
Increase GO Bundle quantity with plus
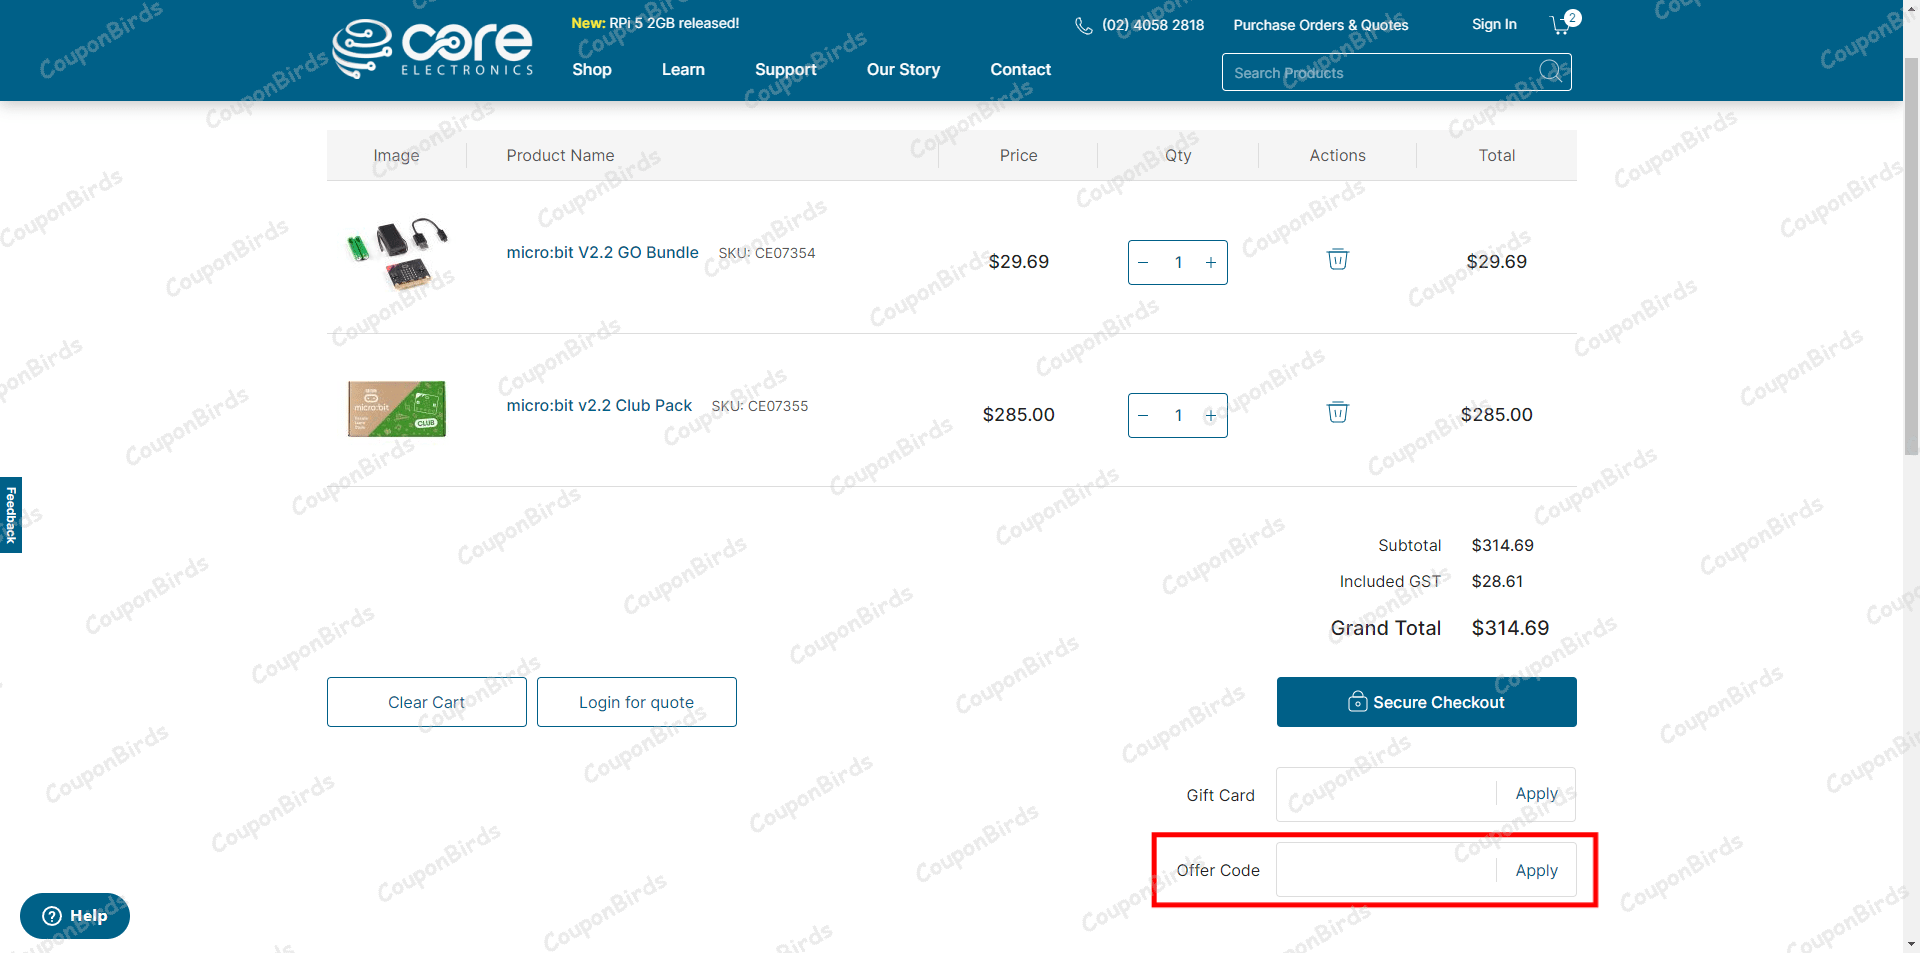pyautogui.click(x=1210, y=263)
